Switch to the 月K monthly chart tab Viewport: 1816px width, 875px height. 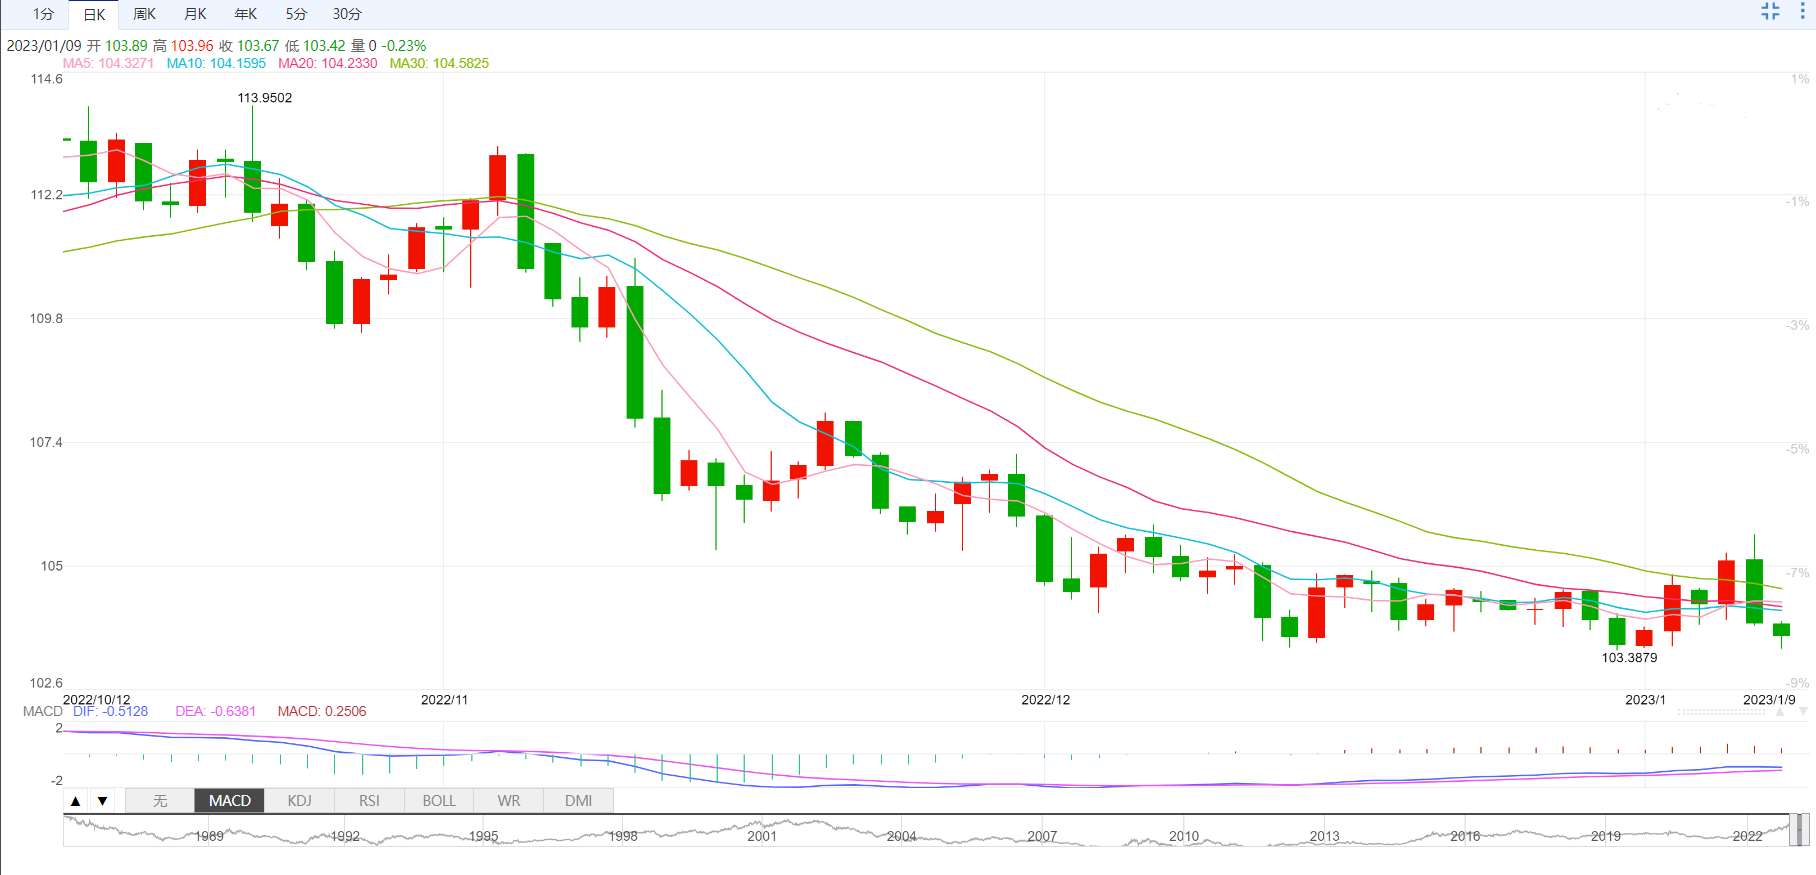(x=195, y=14)
